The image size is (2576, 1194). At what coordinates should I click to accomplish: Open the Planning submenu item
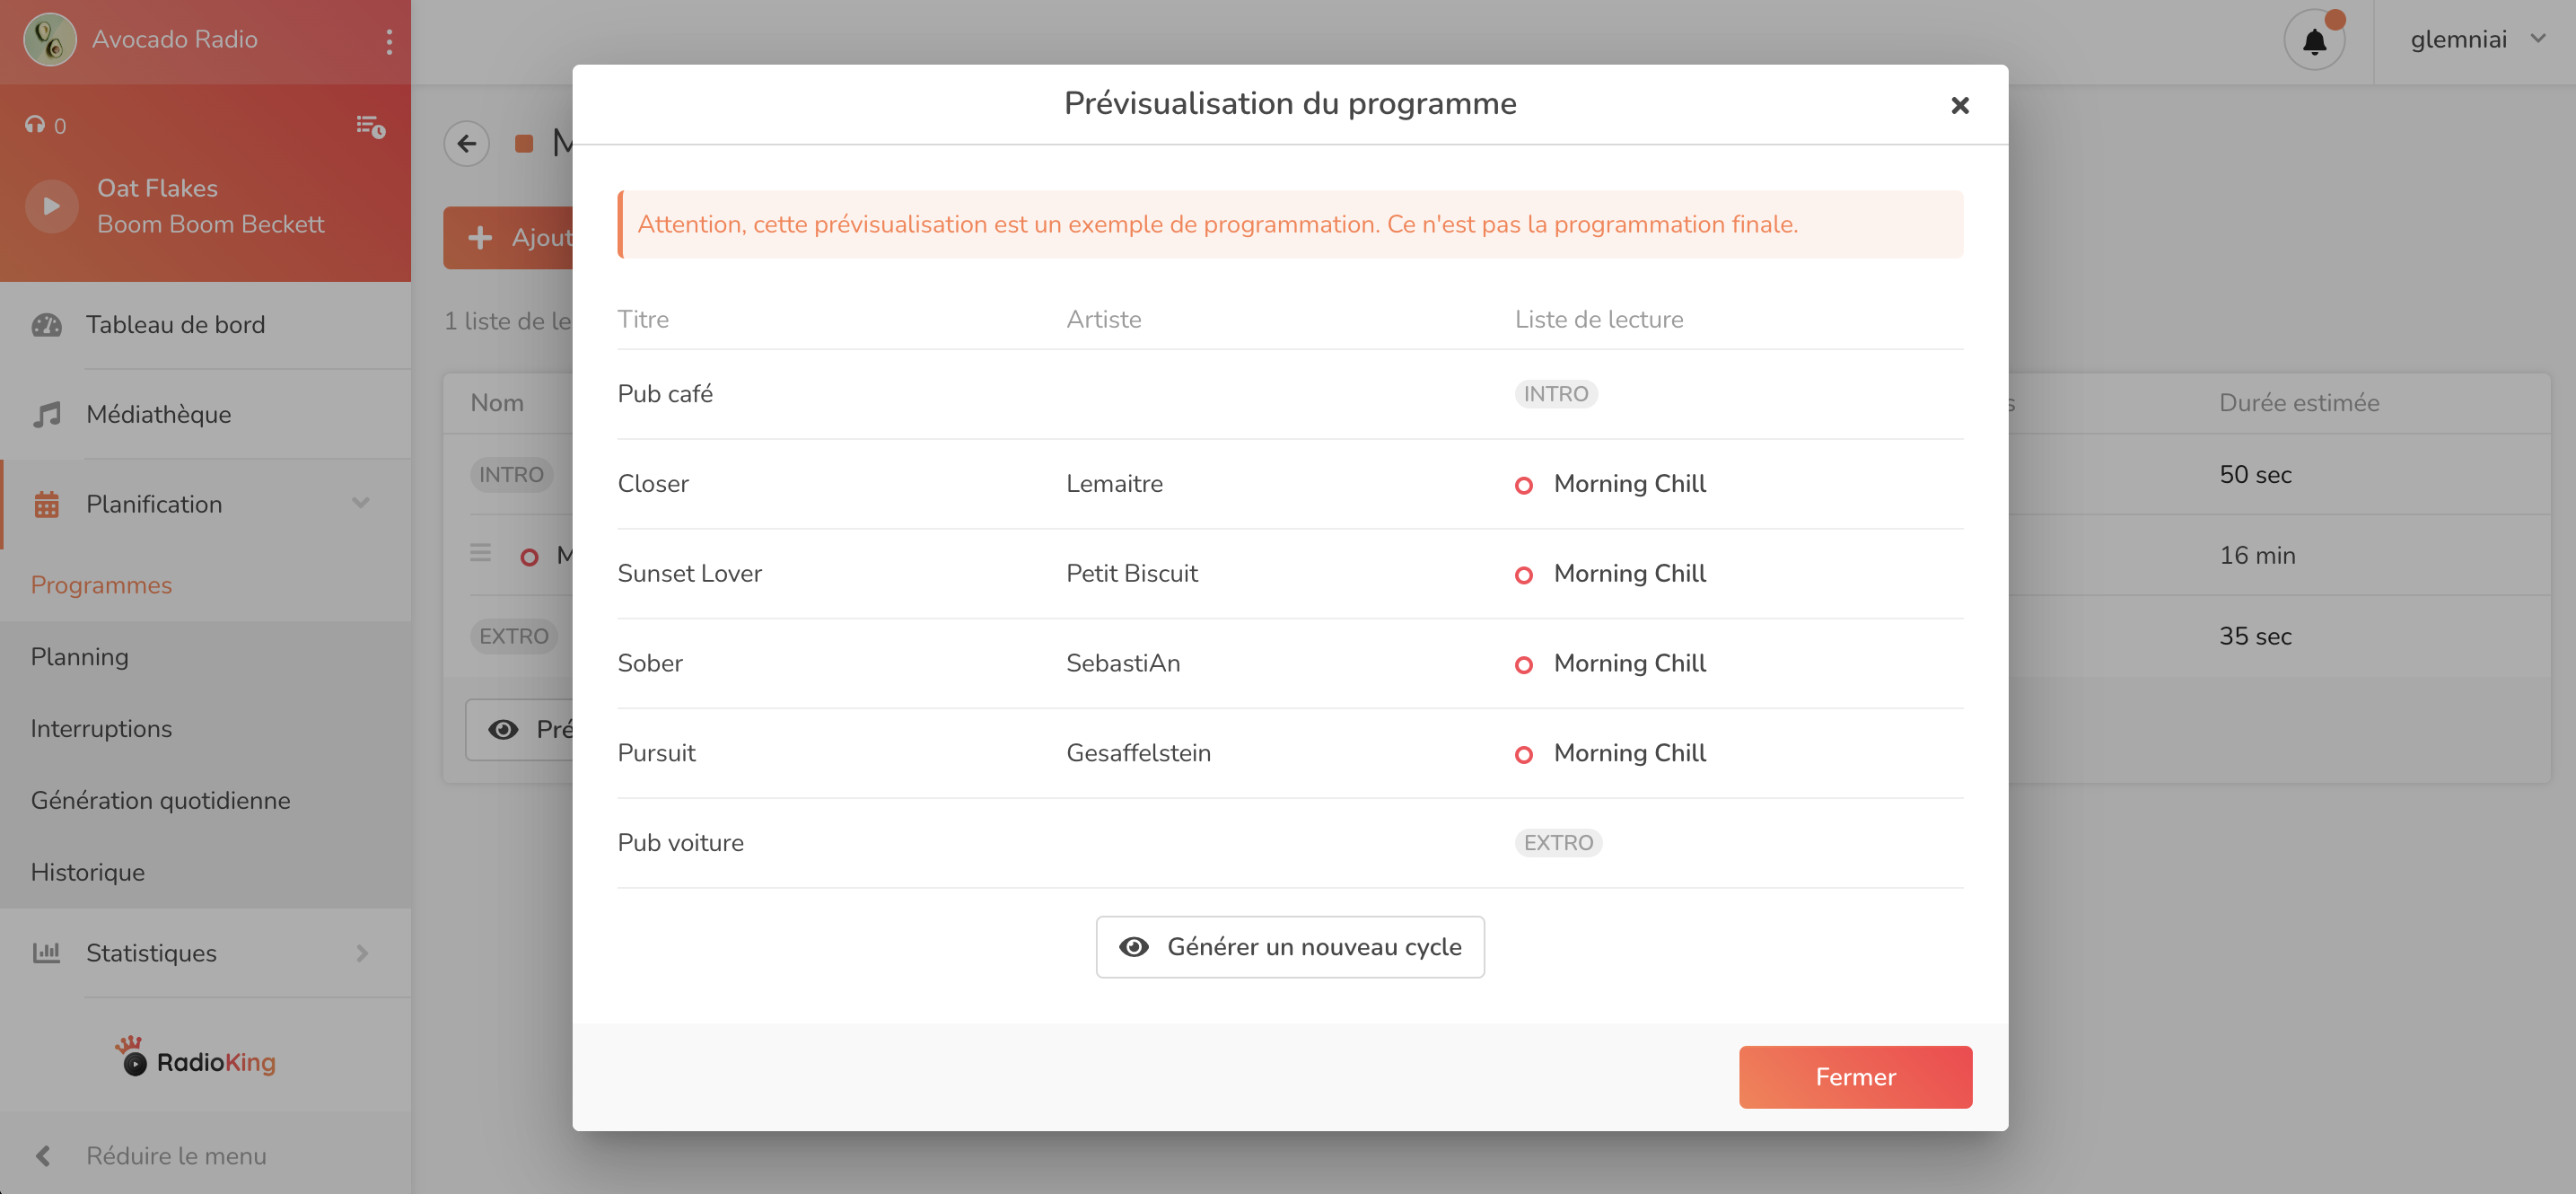tap(79, 657)
